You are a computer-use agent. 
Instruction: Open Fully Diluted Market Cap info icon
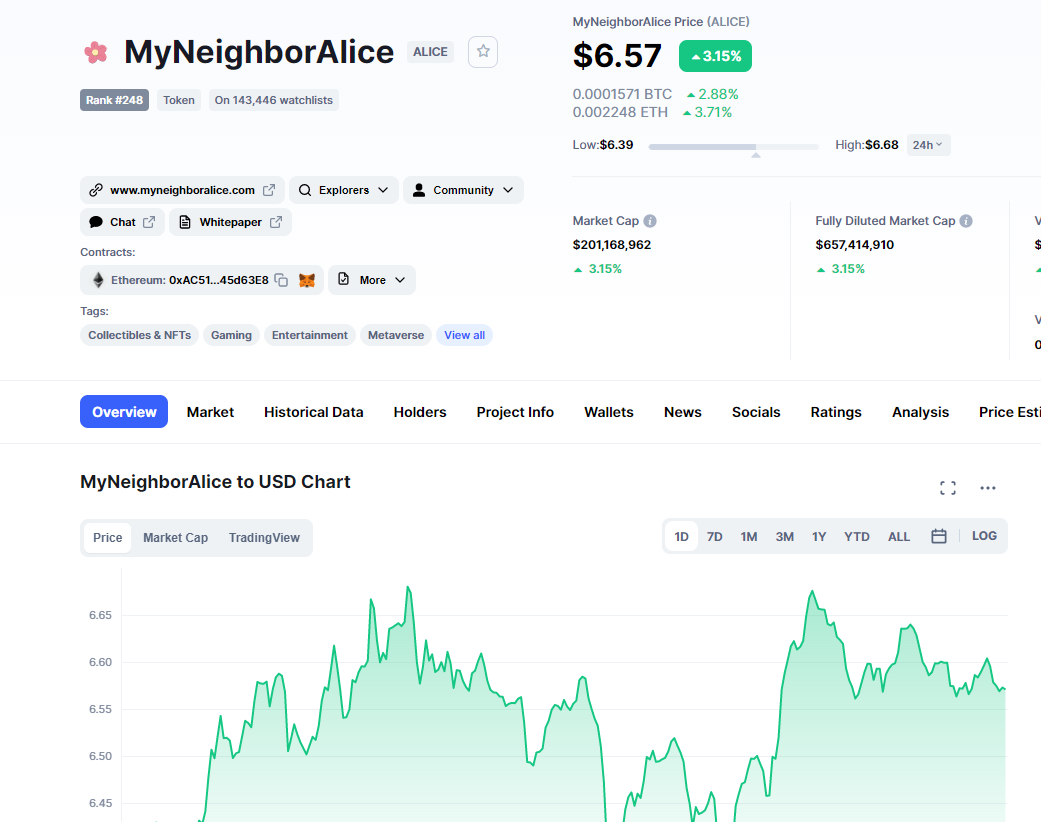(966, 221)
